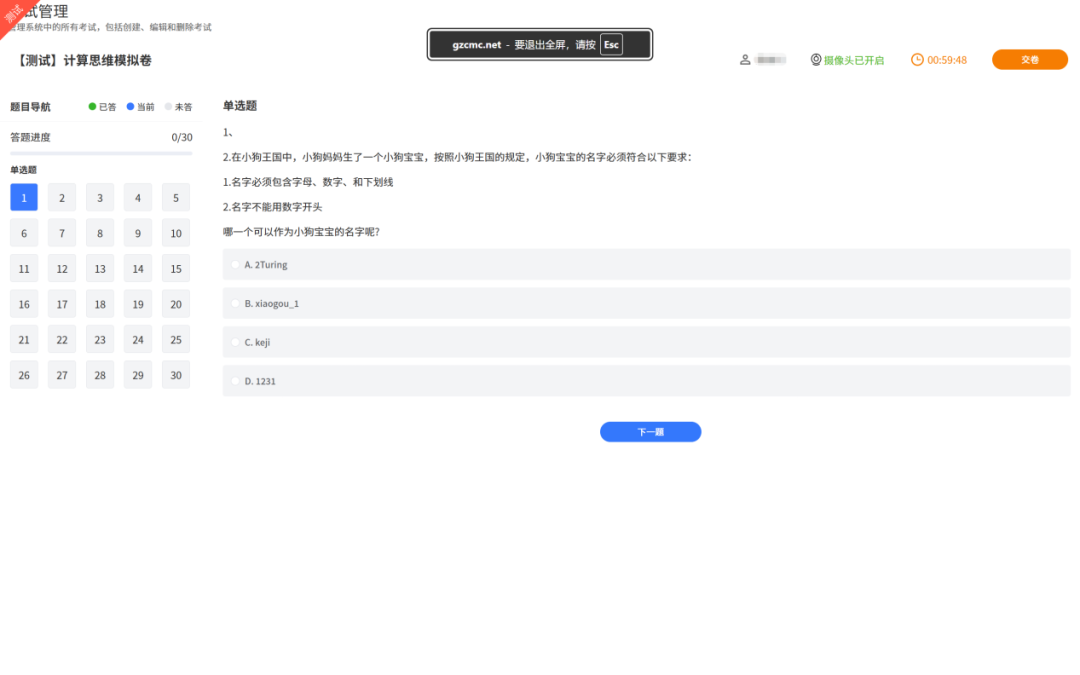Click the user profile icon
This screenshot has height=675, width=1080.
[745, 60]
